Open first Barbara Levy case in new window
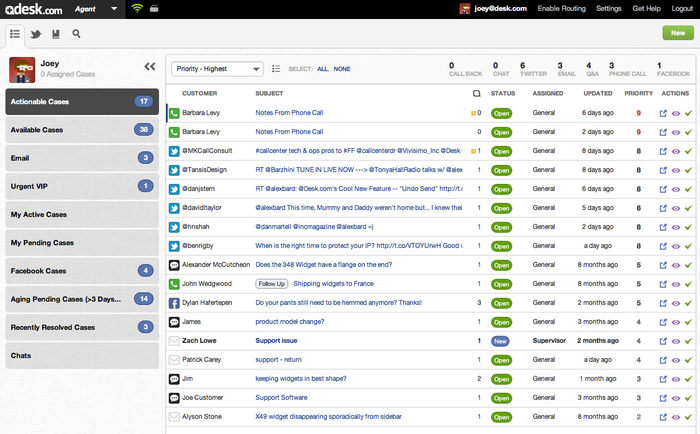This screenshot has height=434, width=700. click(x=662, y=113)
